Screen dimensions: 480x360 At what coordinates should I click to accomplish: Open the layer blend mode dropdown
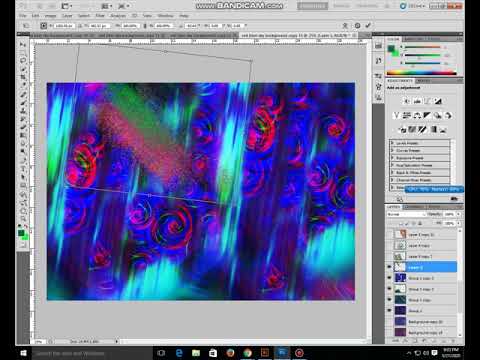(x=406, y=214)
